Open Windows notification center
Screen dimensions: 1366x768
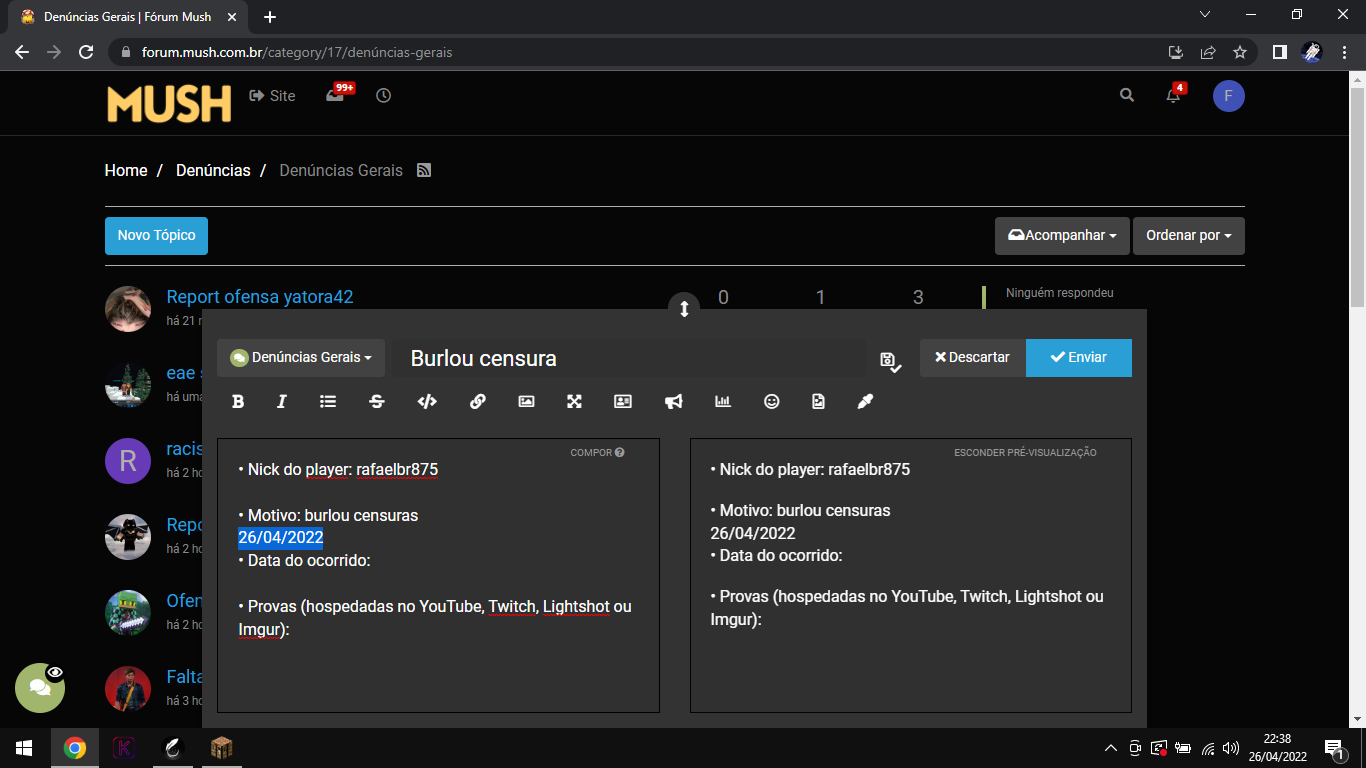[1333, 748]
